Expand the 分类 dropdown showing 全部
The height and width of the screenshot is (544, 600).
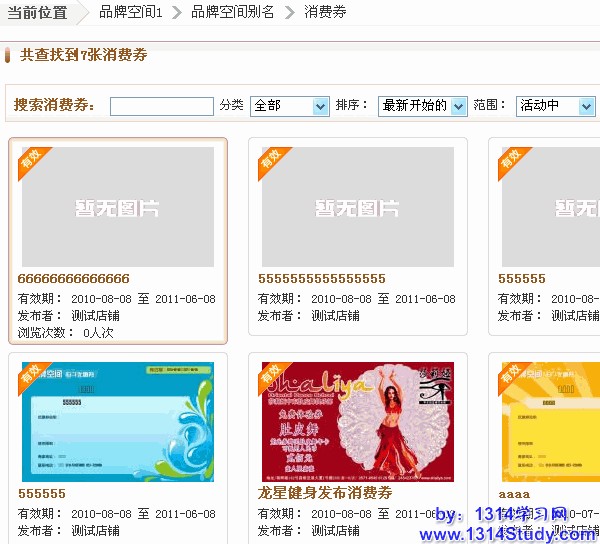coord(290,106)
